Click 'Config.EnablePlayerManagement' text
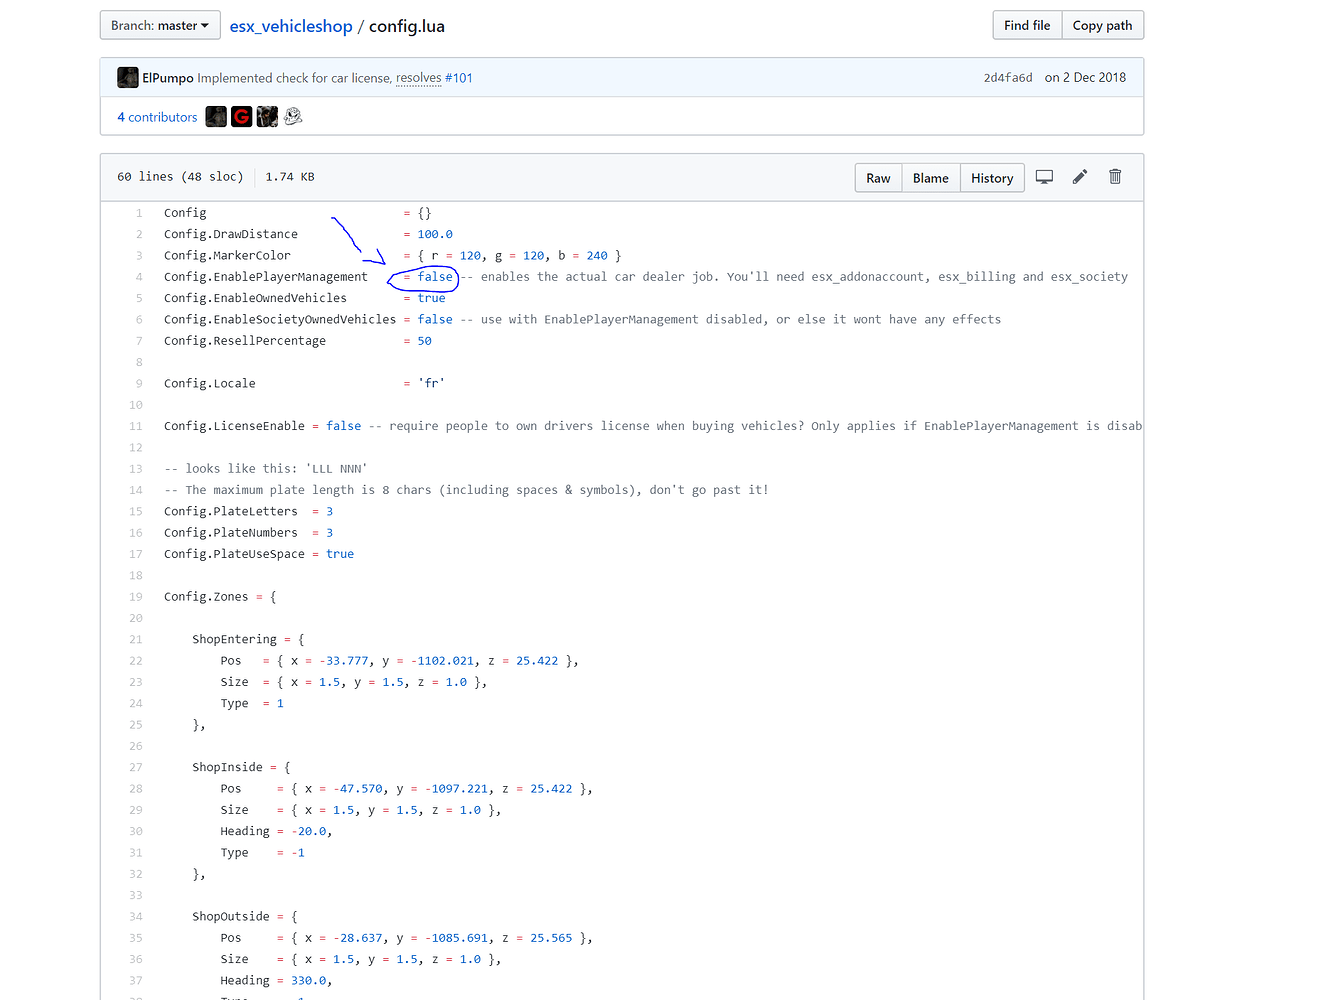The width and height of the screenshot is (1332, 1000). [x=266, y=277]
